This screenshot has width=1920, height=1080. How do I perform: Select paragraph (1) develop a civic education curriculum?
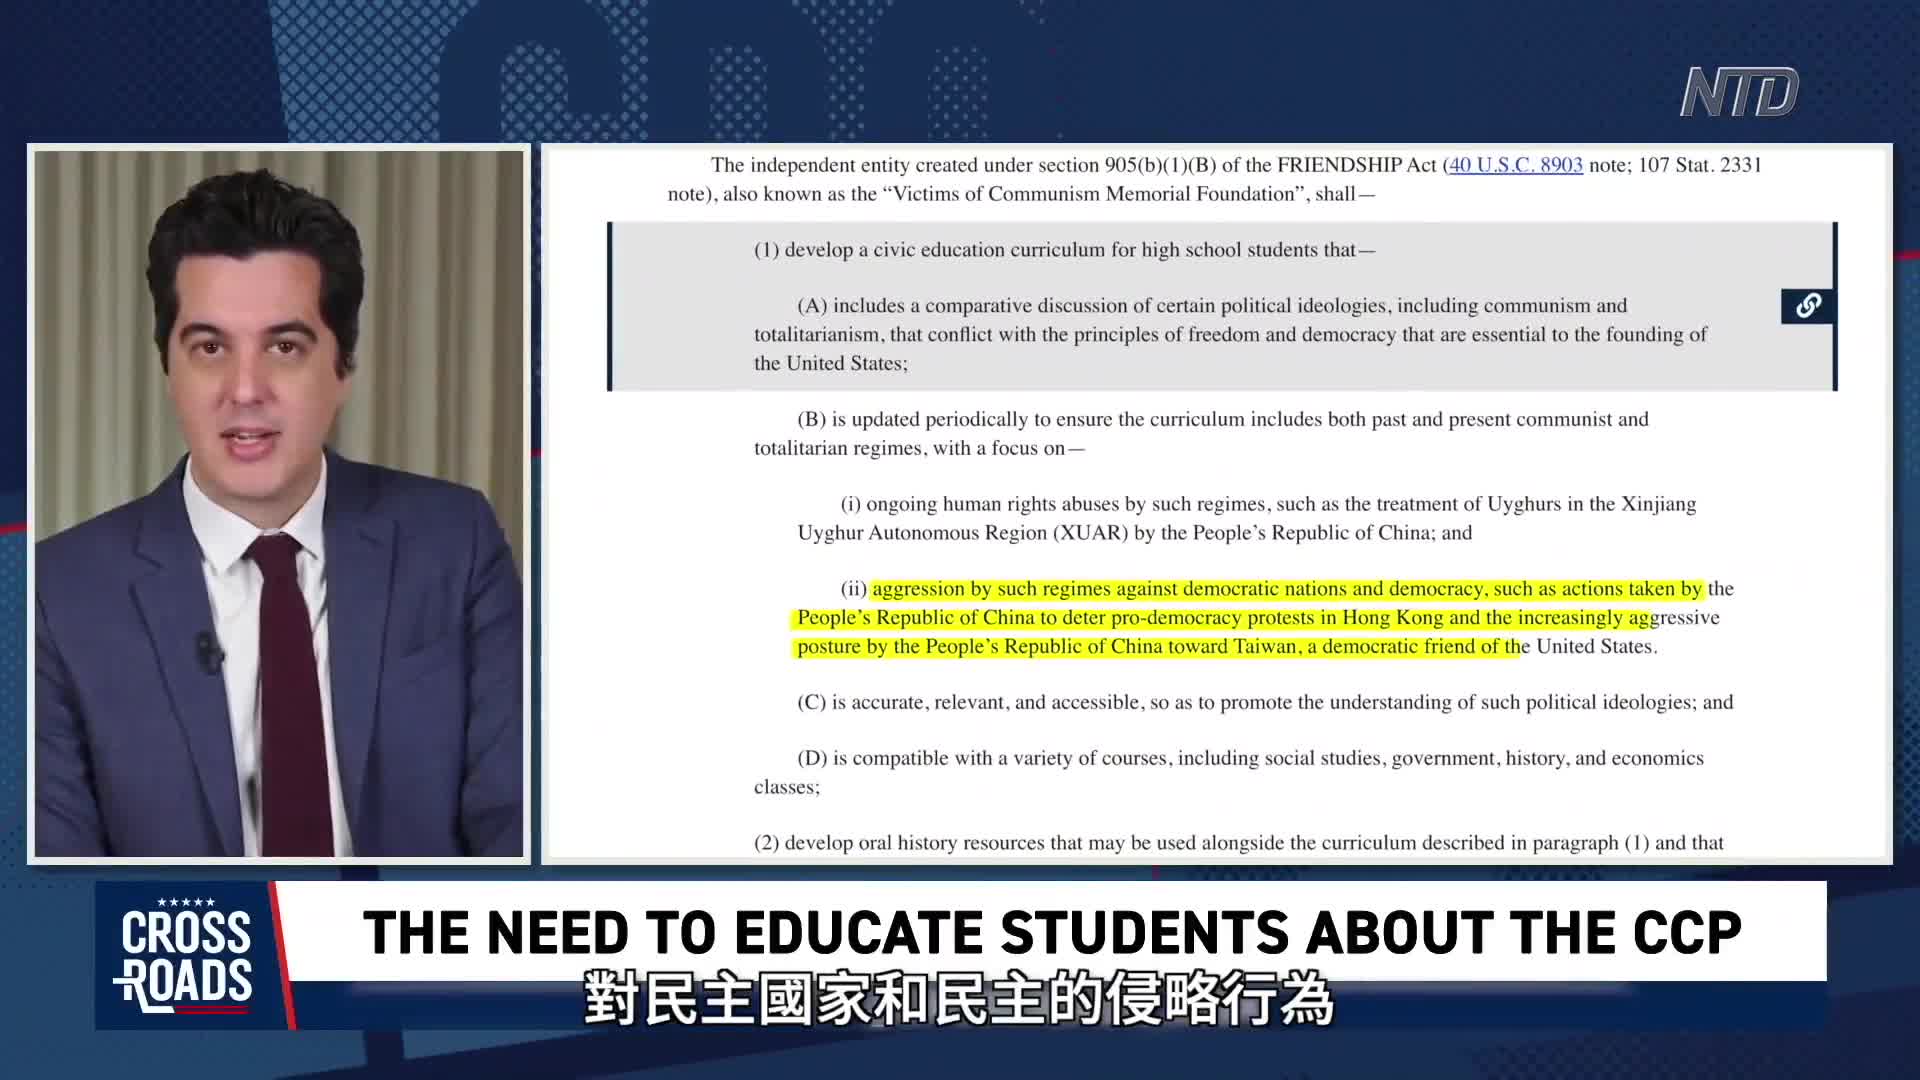click(1064, 250)
